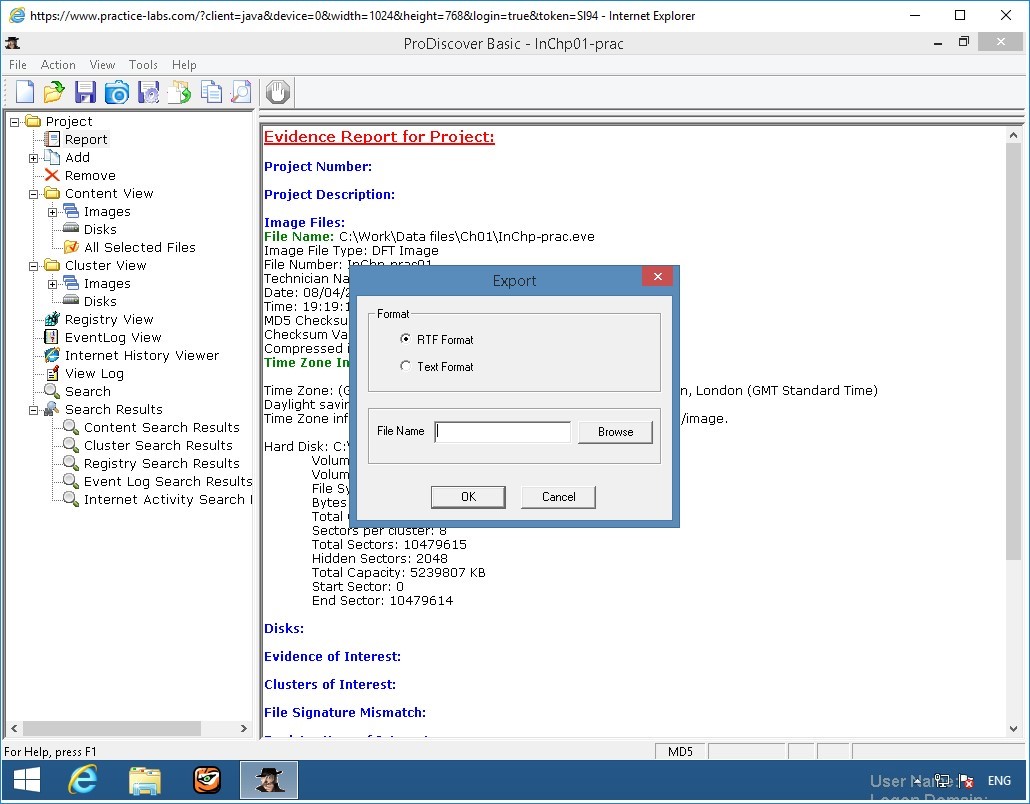Click the report scrollbar up arrow
The width and height of the screenshot is (1030, 804).
pos(1013,135)
